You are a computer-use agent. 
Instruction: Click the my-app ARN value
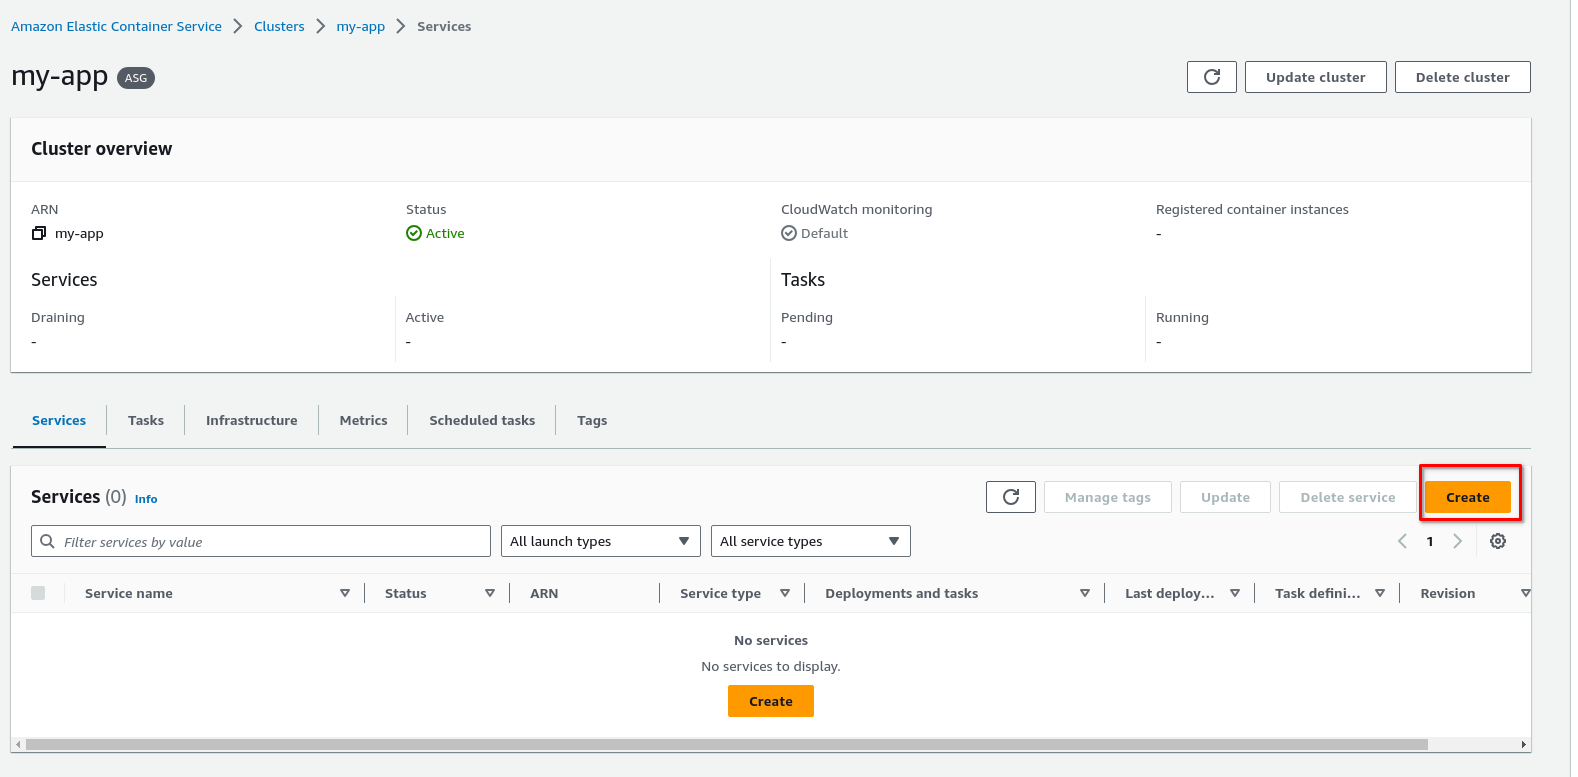(79, 234)
